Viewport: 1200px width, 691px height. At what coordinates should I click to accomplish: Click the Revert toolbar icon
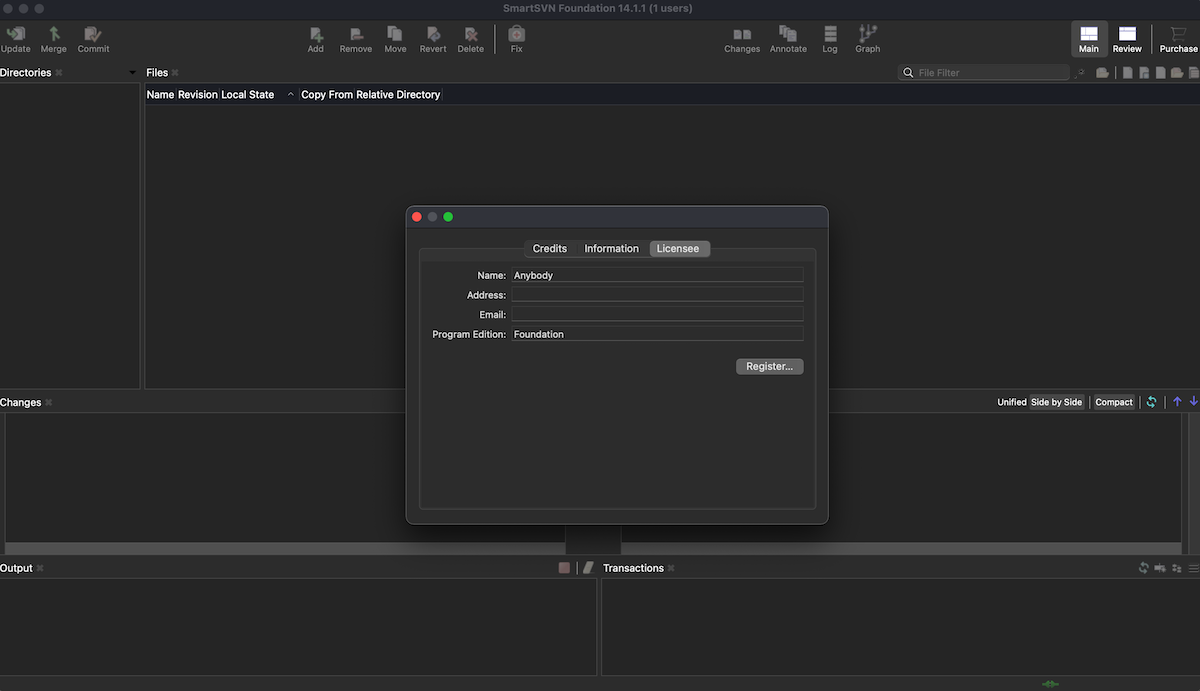[x=433, y=38]
